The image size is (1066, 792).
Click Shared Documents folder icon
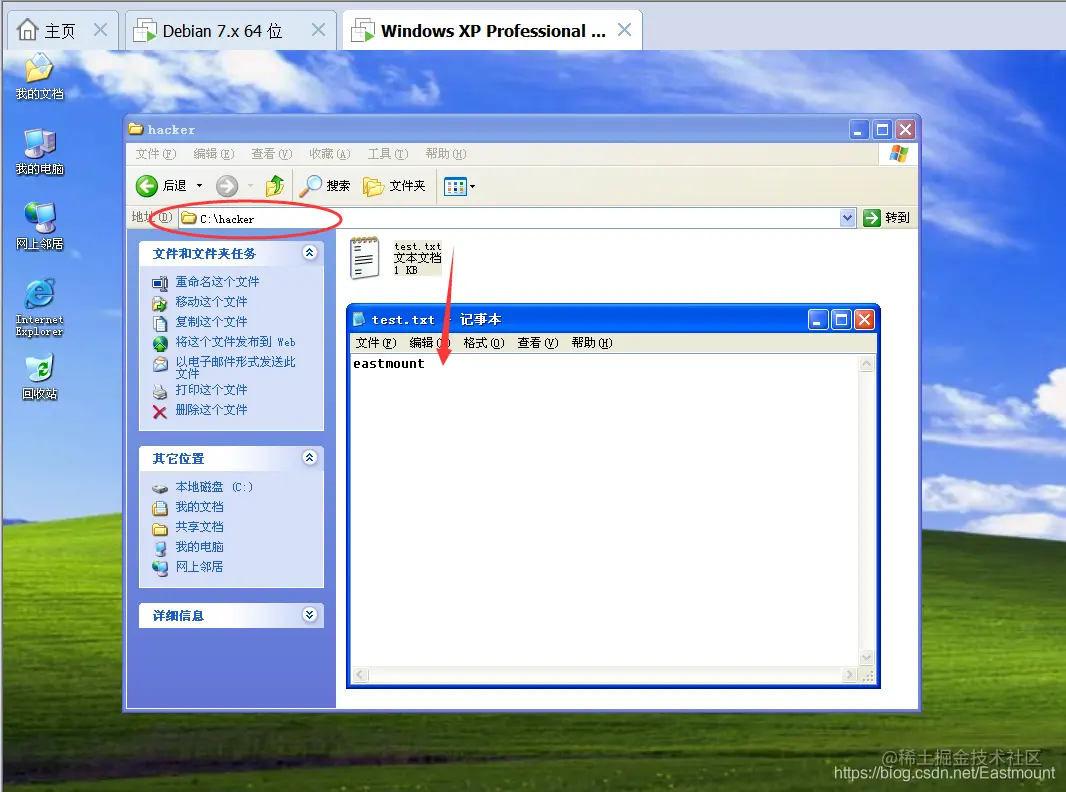coord(160,528)
